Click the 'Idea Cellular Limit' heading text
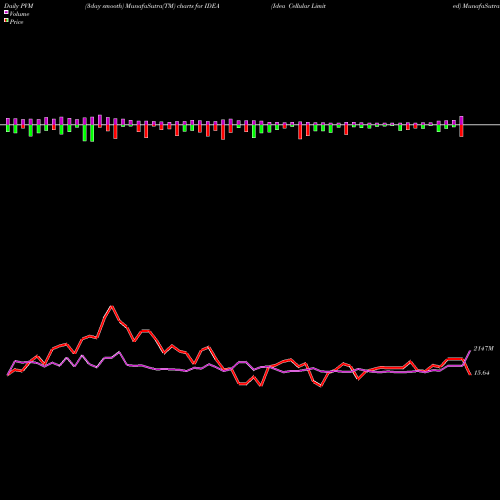Screen dimensions: 500x500 298,6
